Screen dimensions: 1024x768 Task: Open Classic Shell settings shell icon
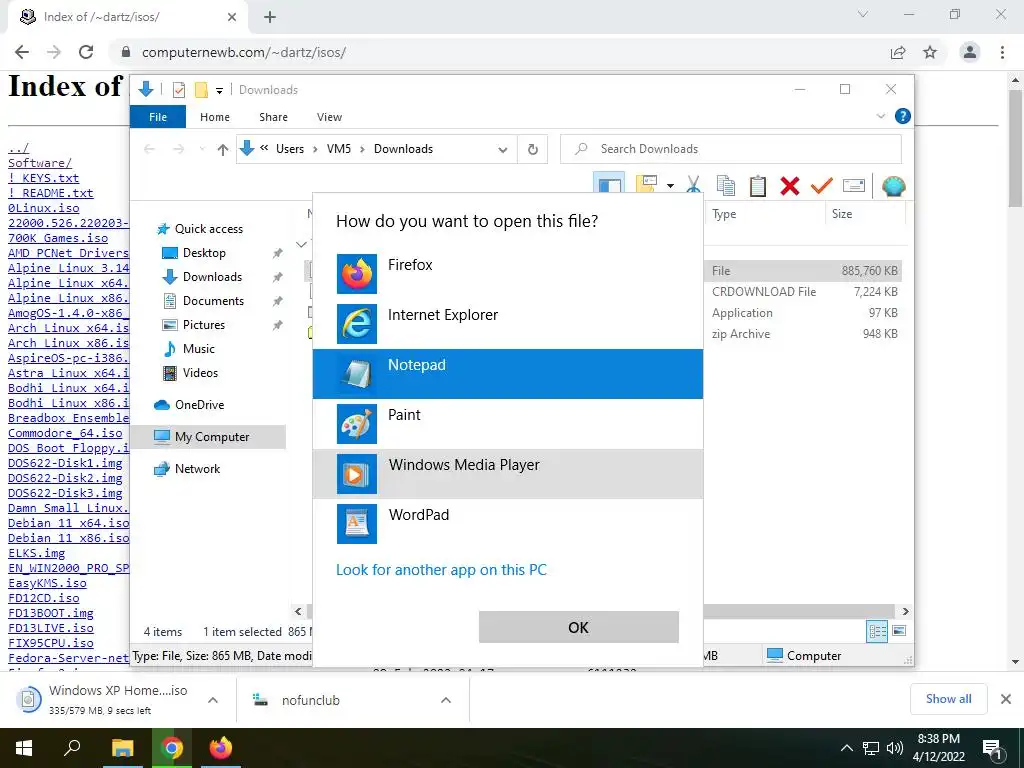893,186
